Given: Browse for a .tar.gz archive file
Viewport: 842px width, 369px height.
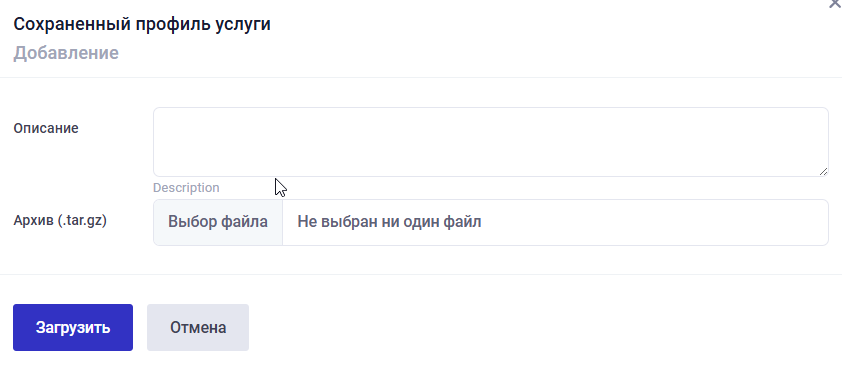Looking at the screenshot, I should tap(217, 222).
